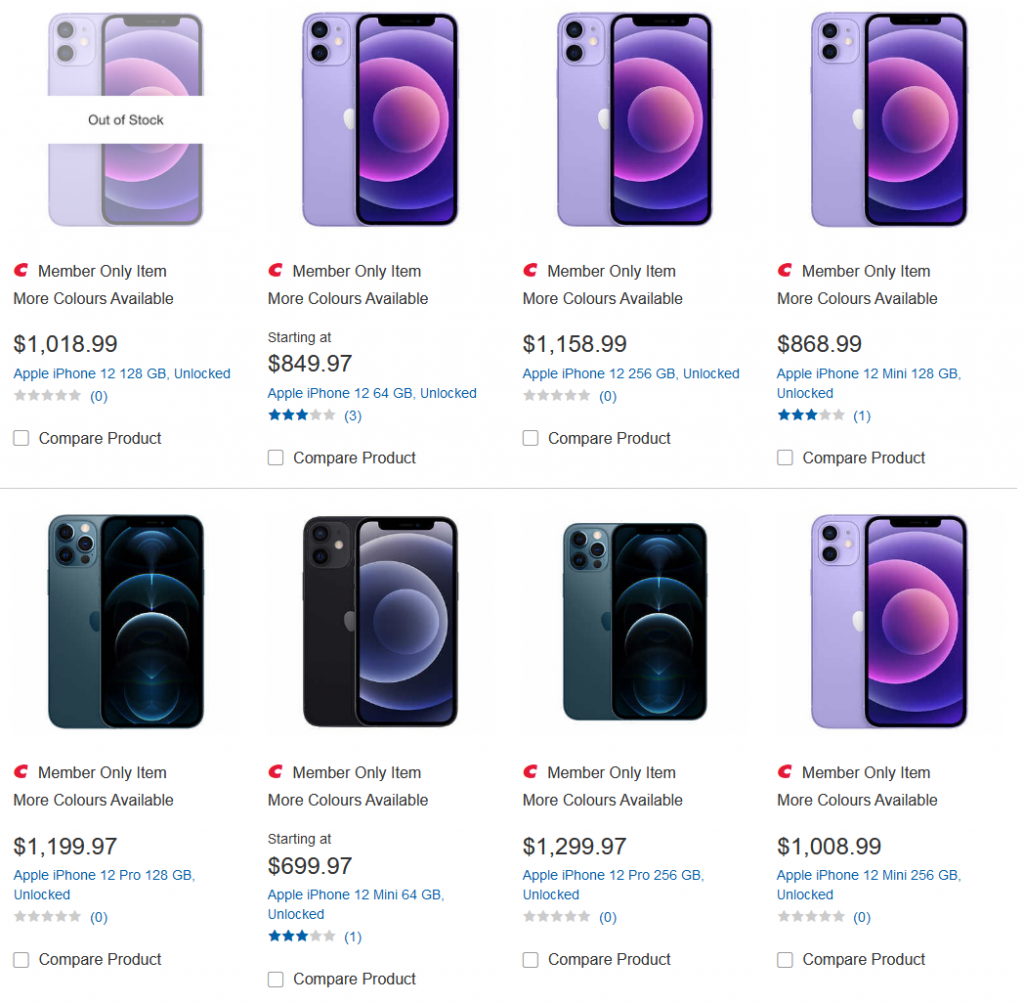Click the star rating on iPhone 12 Pro 128 GB
The height and width of the screenshot is (1003, 1024).
click(42, 916)
